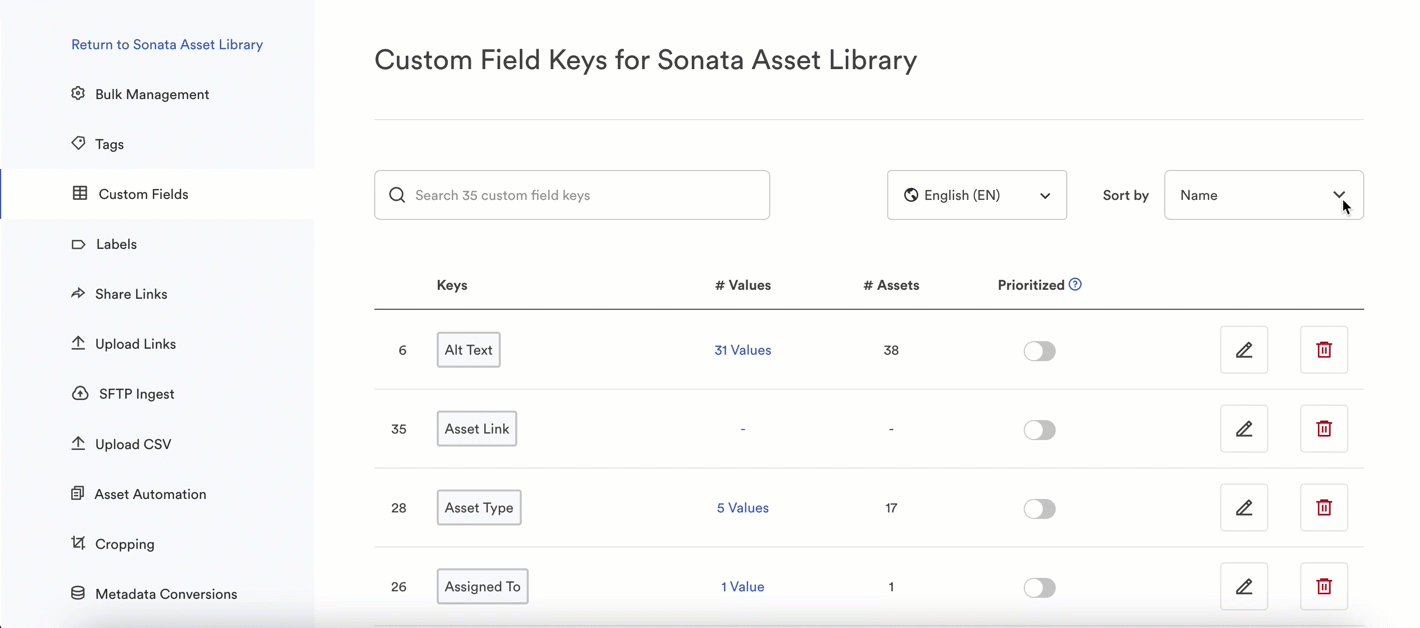Edit the Assigned To key with pencil icon

click(1243, 587)
